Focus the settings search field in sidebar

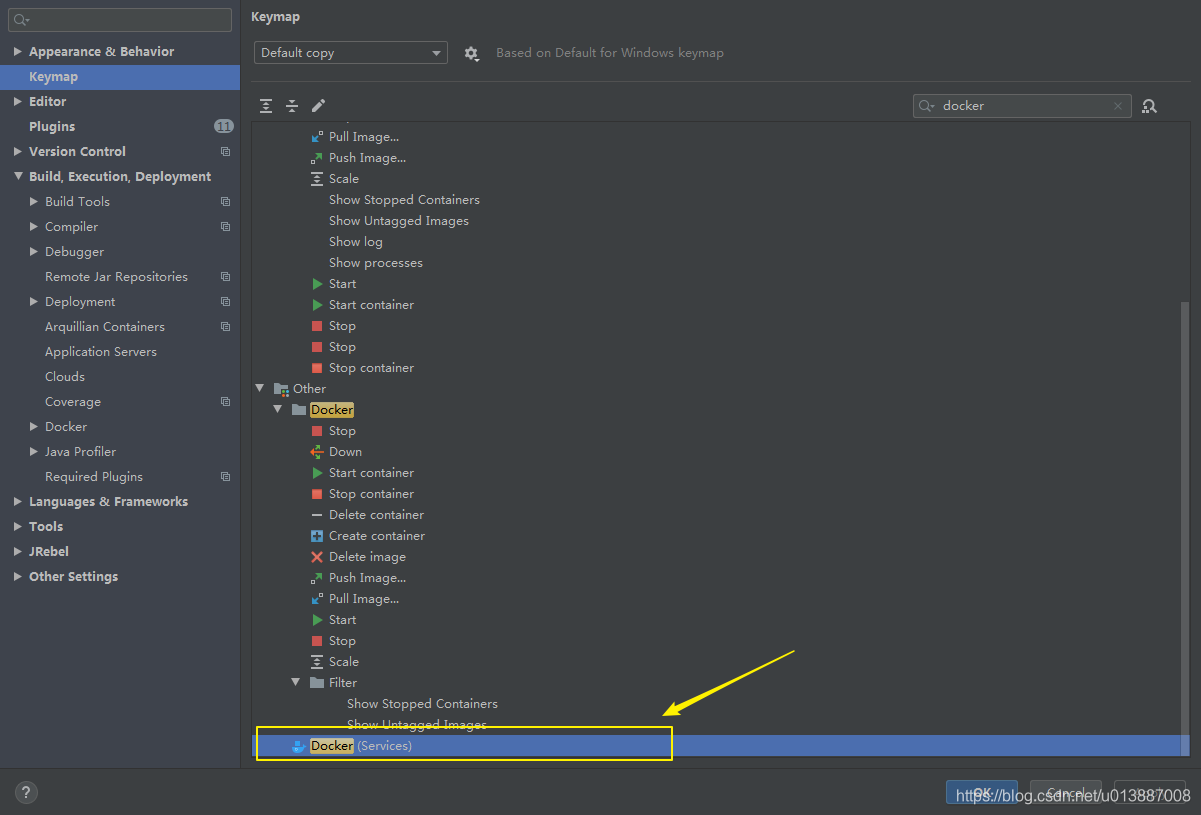click(120, 20)
